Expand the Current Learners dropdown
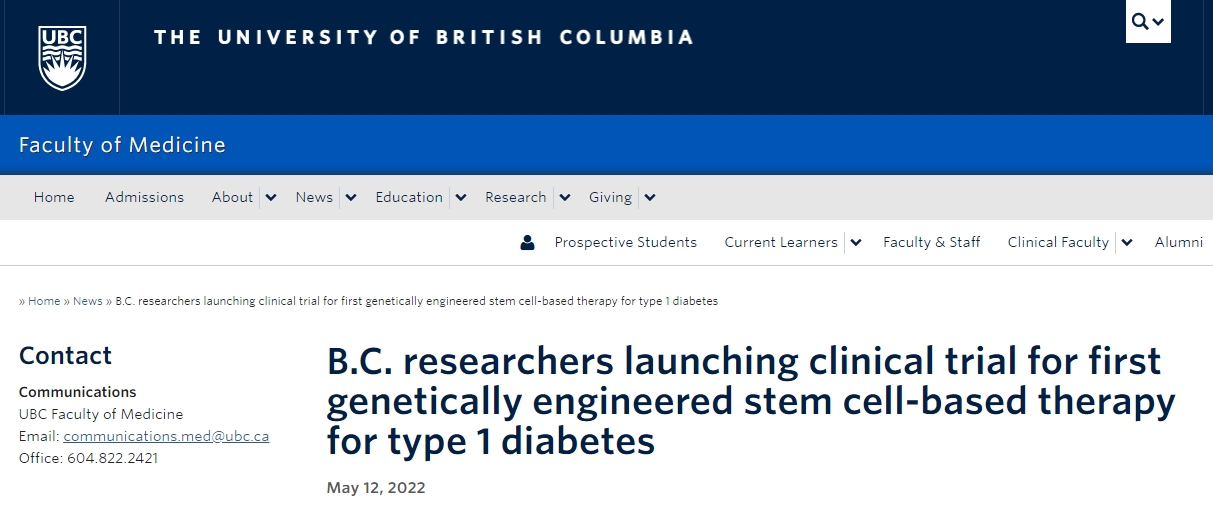This screenshot has height=520, width=1213. 855,242
